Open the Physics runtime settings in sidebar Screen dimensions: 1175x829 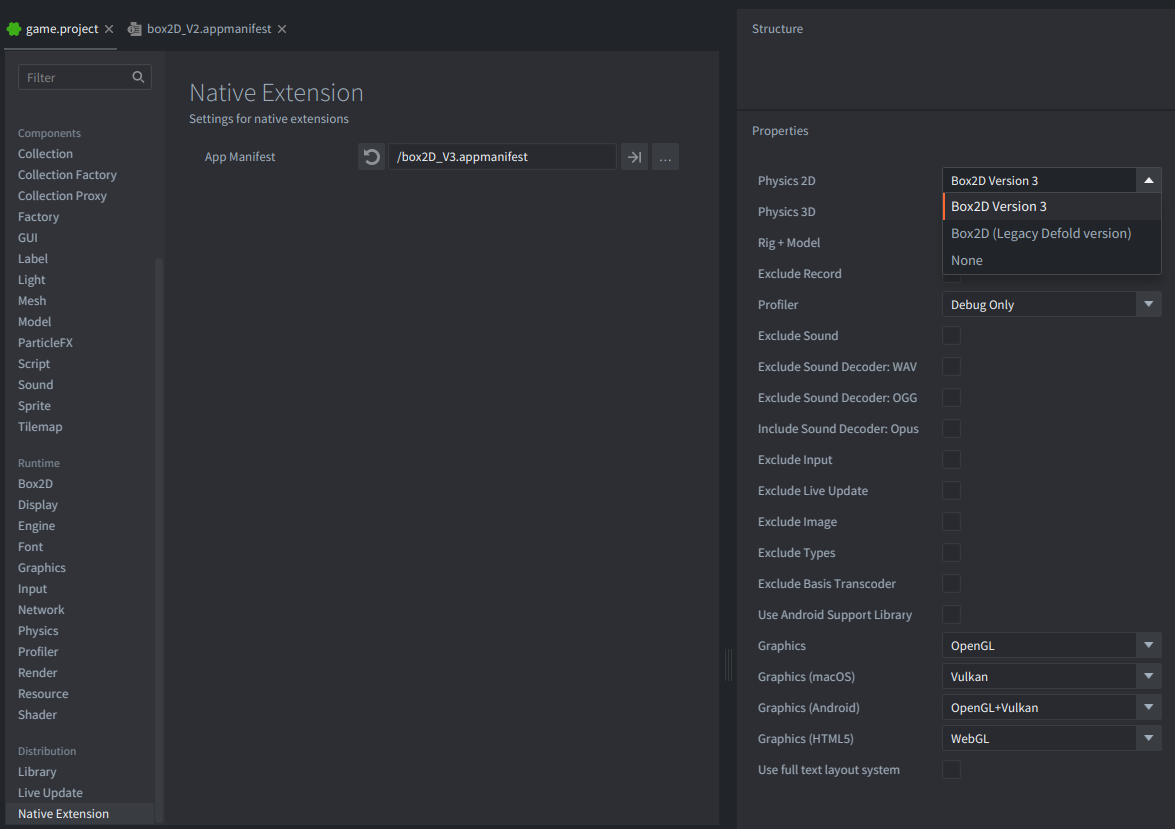(x=38, y=630)
